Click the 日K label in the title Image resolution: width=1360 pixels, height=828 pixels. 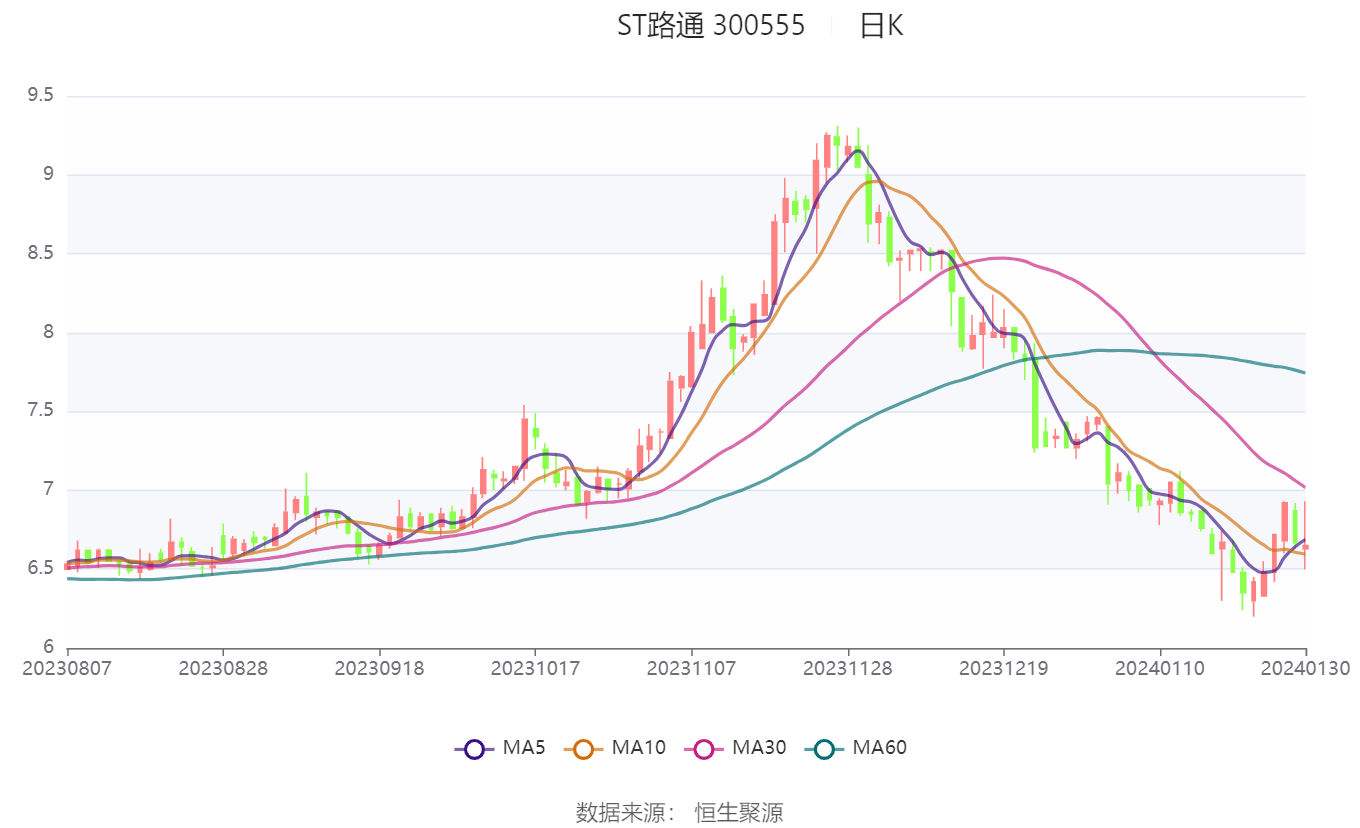pyautogui.click(x=881, y=26)
